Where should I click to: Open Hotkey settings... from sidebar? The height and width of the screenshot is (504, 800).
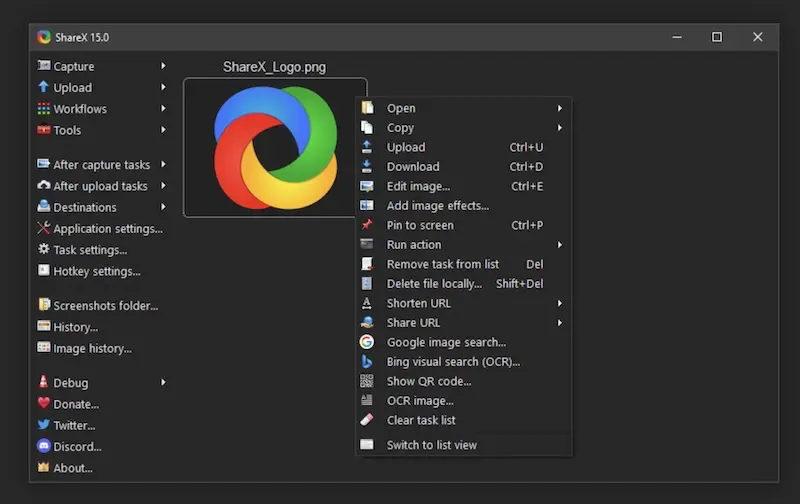point(89,271)
